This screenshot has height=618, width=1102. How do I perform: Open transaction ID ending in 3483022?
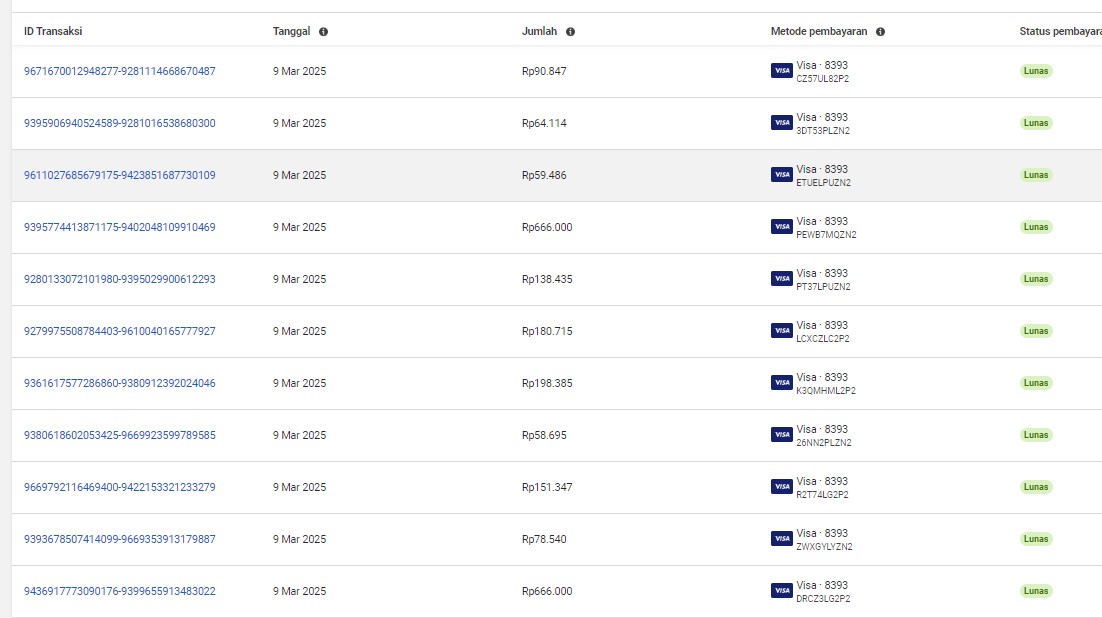click(x=119, y=591)
